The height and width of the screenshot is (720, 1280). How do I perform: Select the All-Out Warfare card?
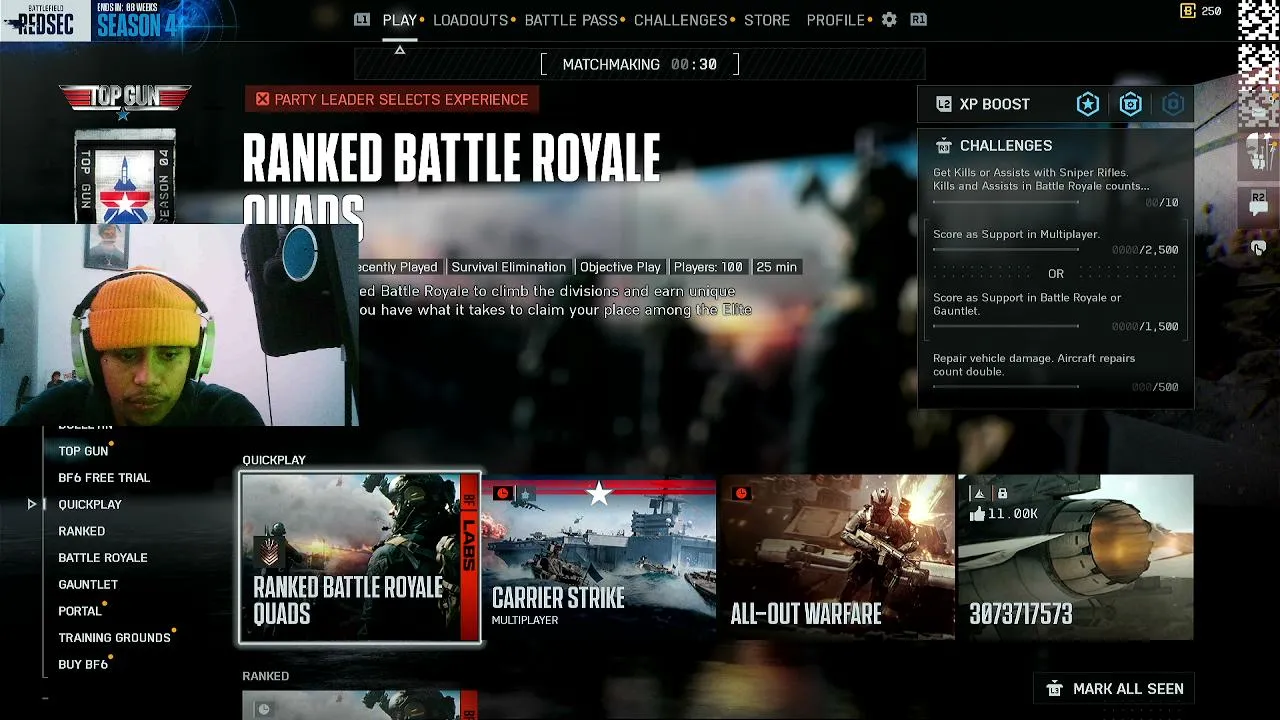click(x=837, y=557)
